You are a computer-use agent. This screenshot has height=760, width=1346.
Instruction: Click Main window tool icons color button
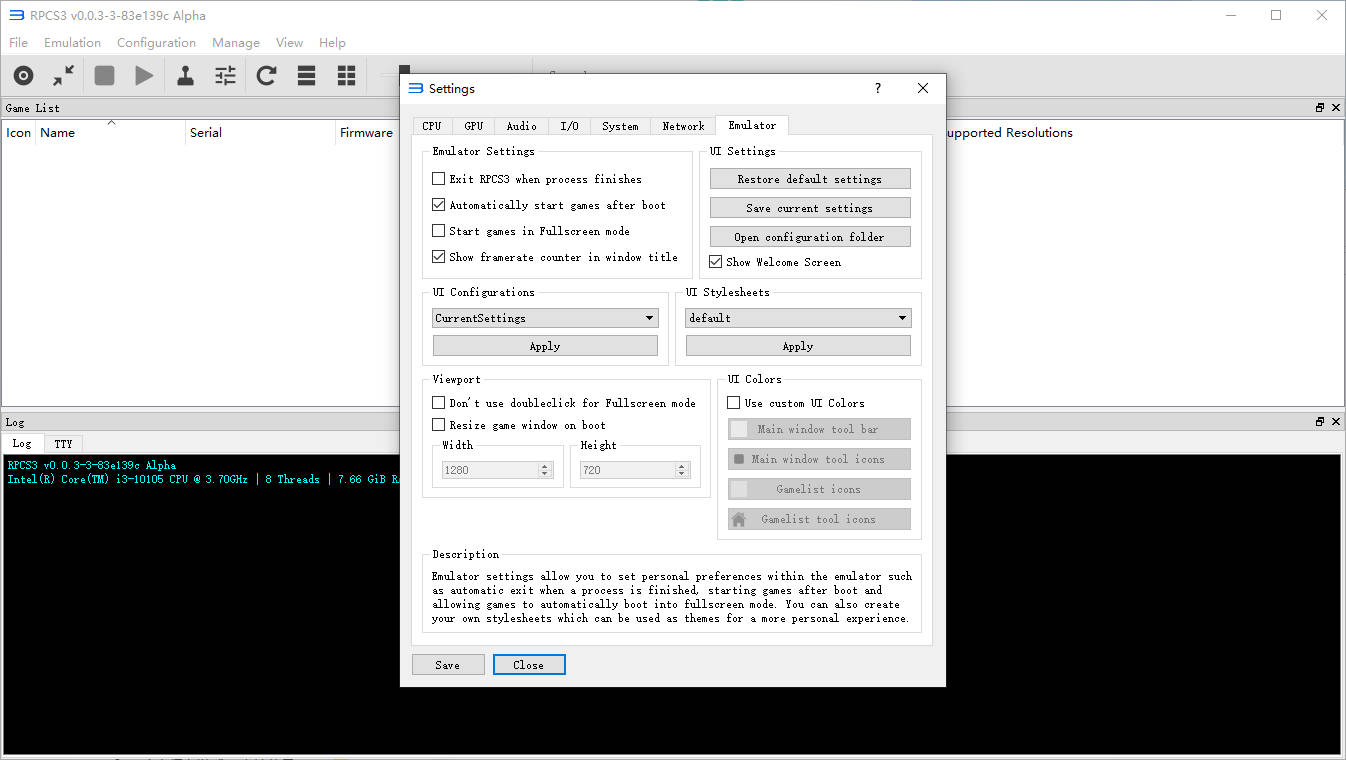[819, 459]
